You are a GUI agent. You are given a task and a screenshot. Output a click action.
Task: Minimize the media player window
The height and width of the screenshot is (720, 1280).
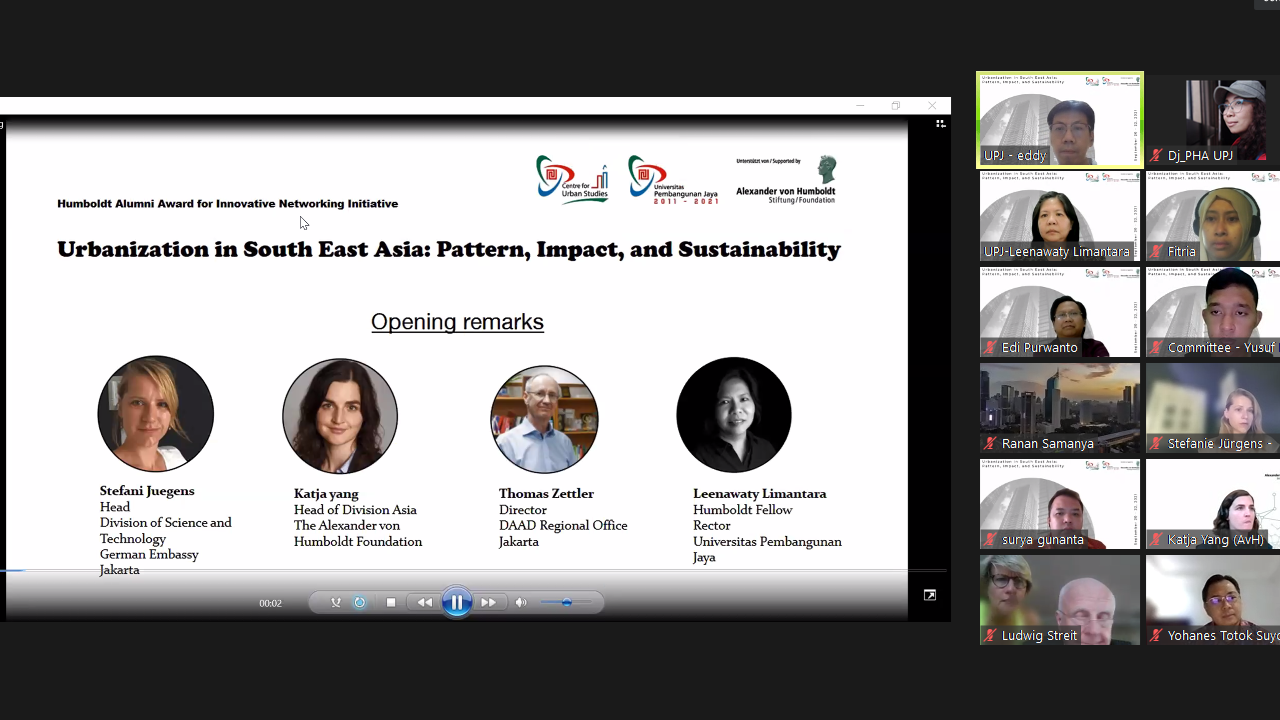pos(860,106)
